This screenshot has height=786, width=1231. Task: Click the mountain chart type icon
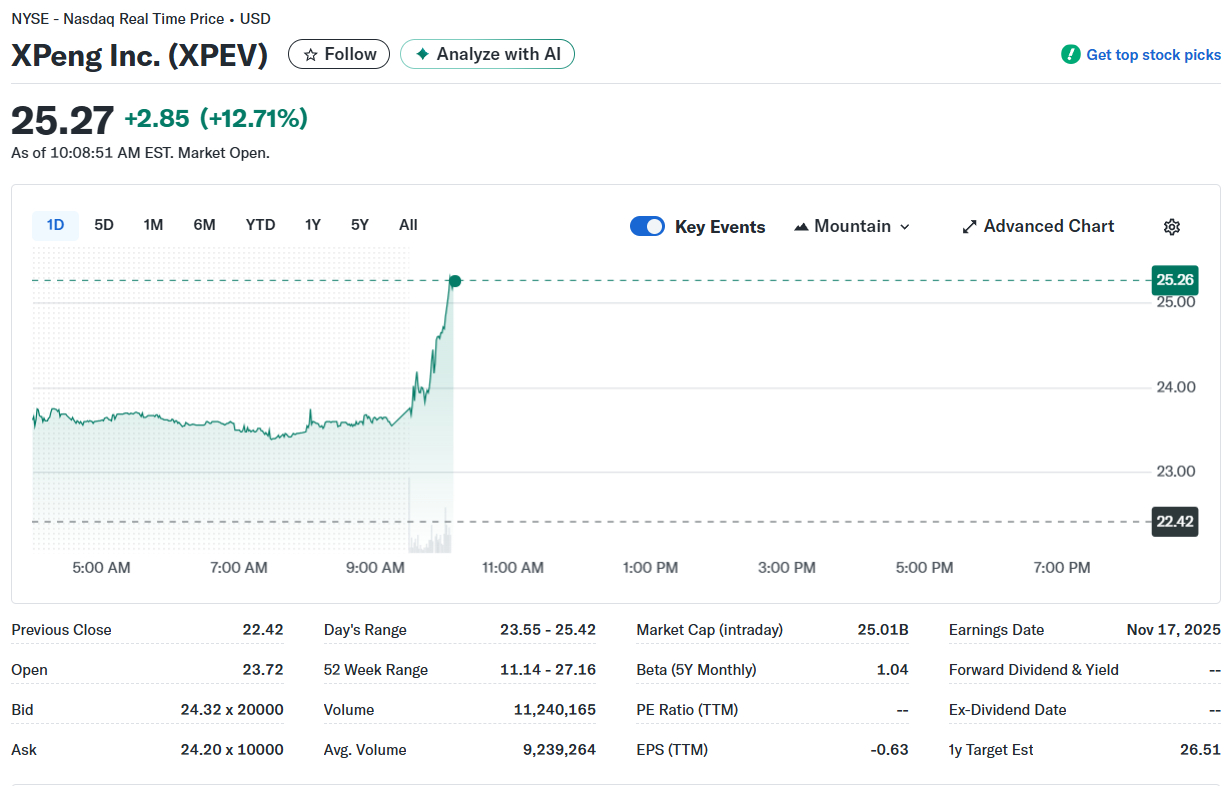click(x=801, y=227)
